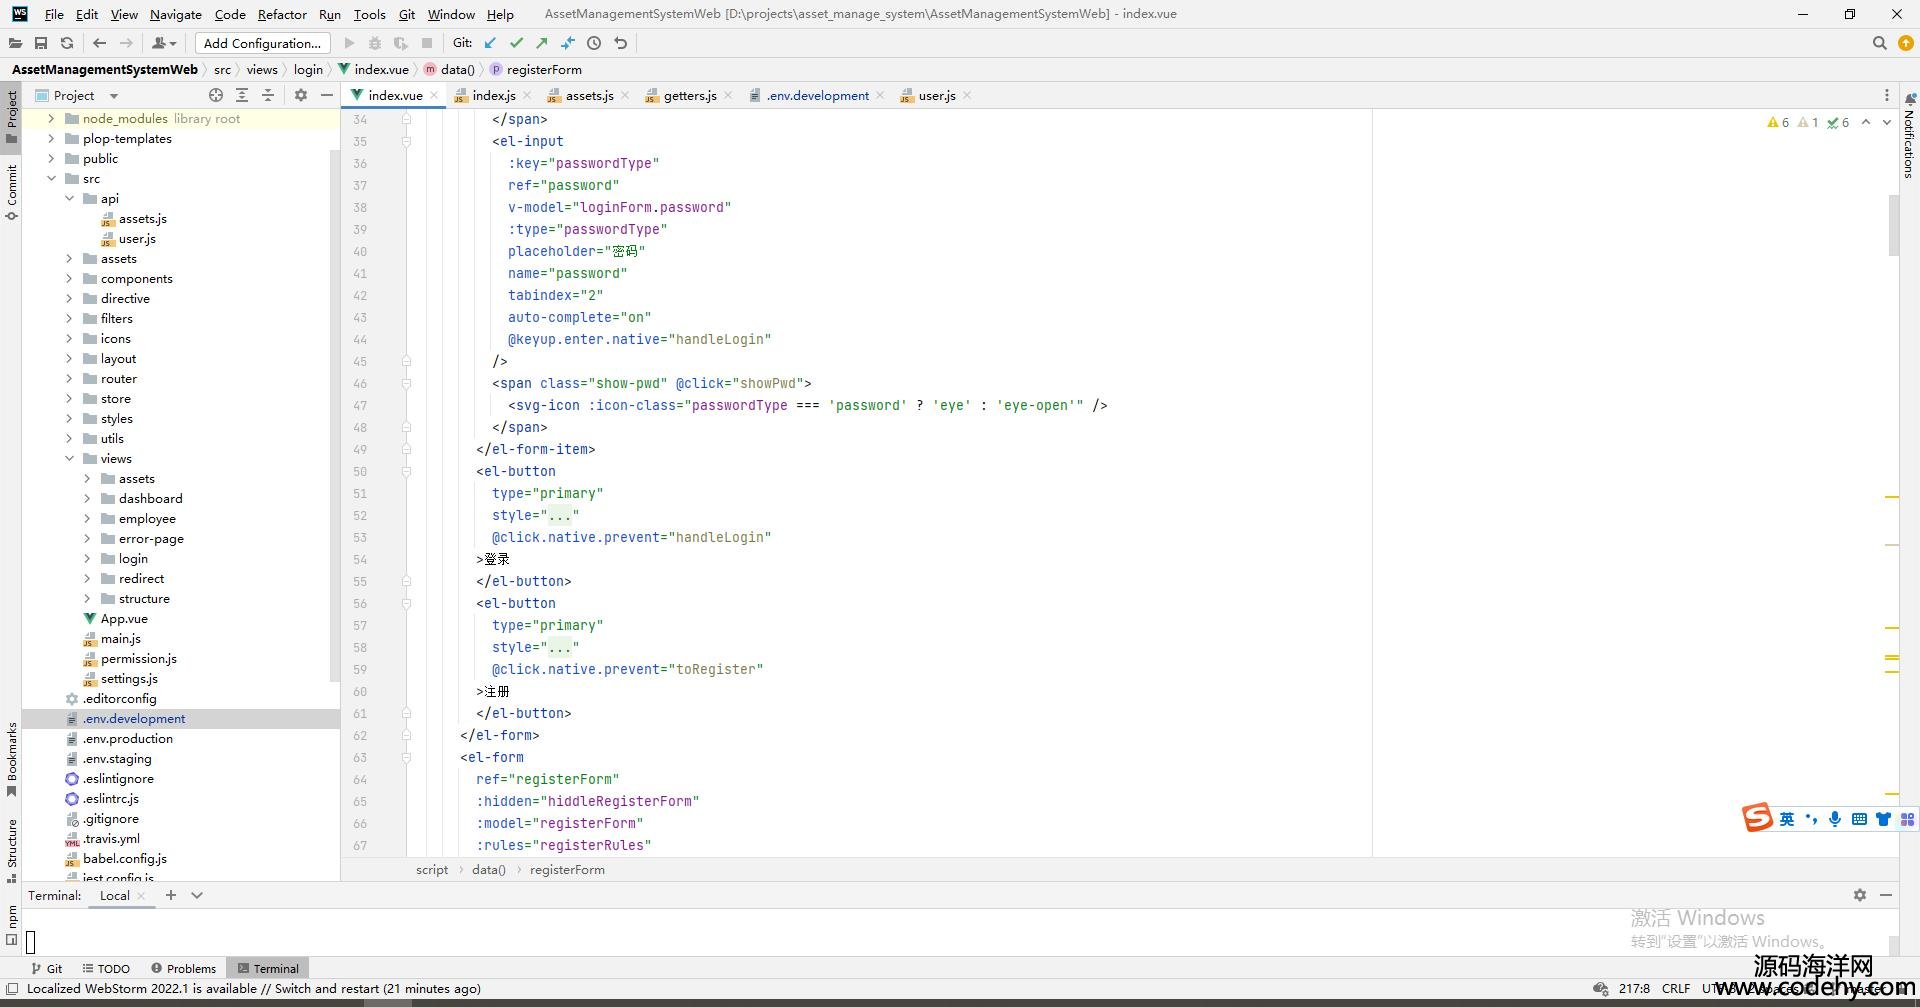This screenshot has width=1920, height=1007.
Task: Click the Search Everywhere magnifier icon
Action: 1879,43
